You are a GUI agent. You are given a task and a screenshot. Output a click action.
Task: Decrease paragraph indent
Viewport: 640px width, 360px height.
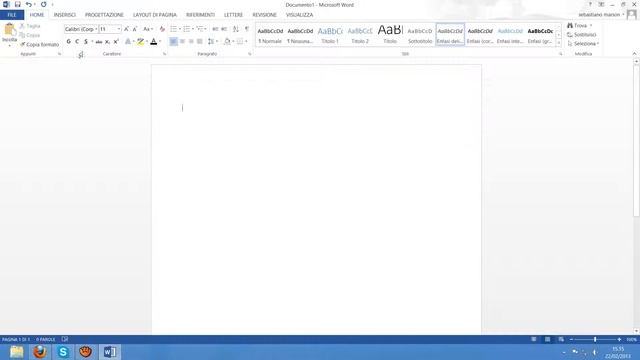pos(215,29)
